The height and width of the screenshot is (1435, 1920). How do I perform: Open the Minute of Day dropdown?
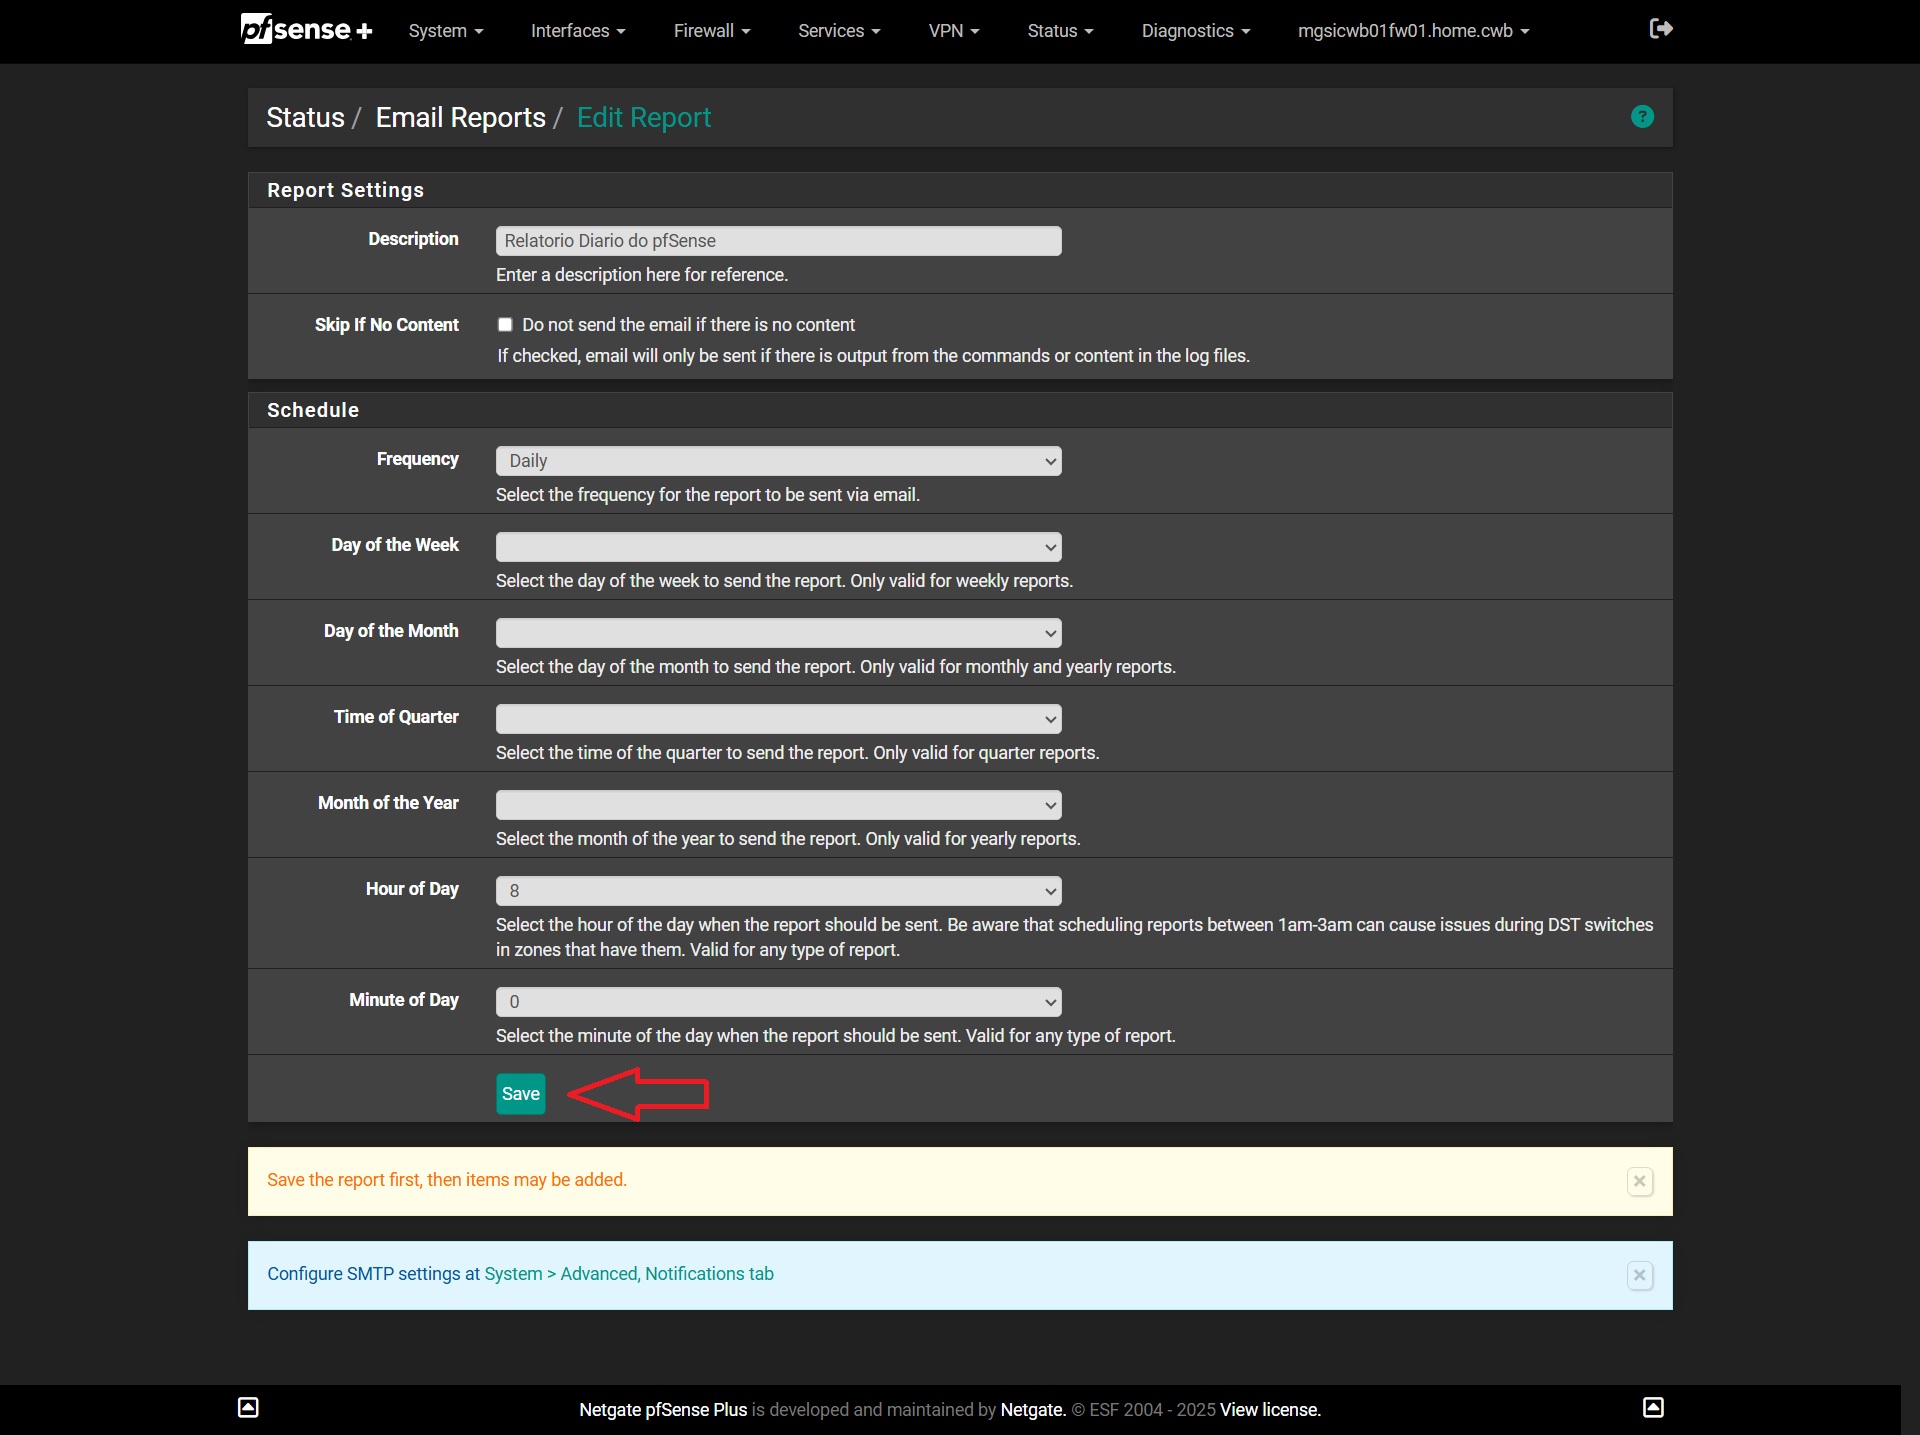[x=778, y=1002]
